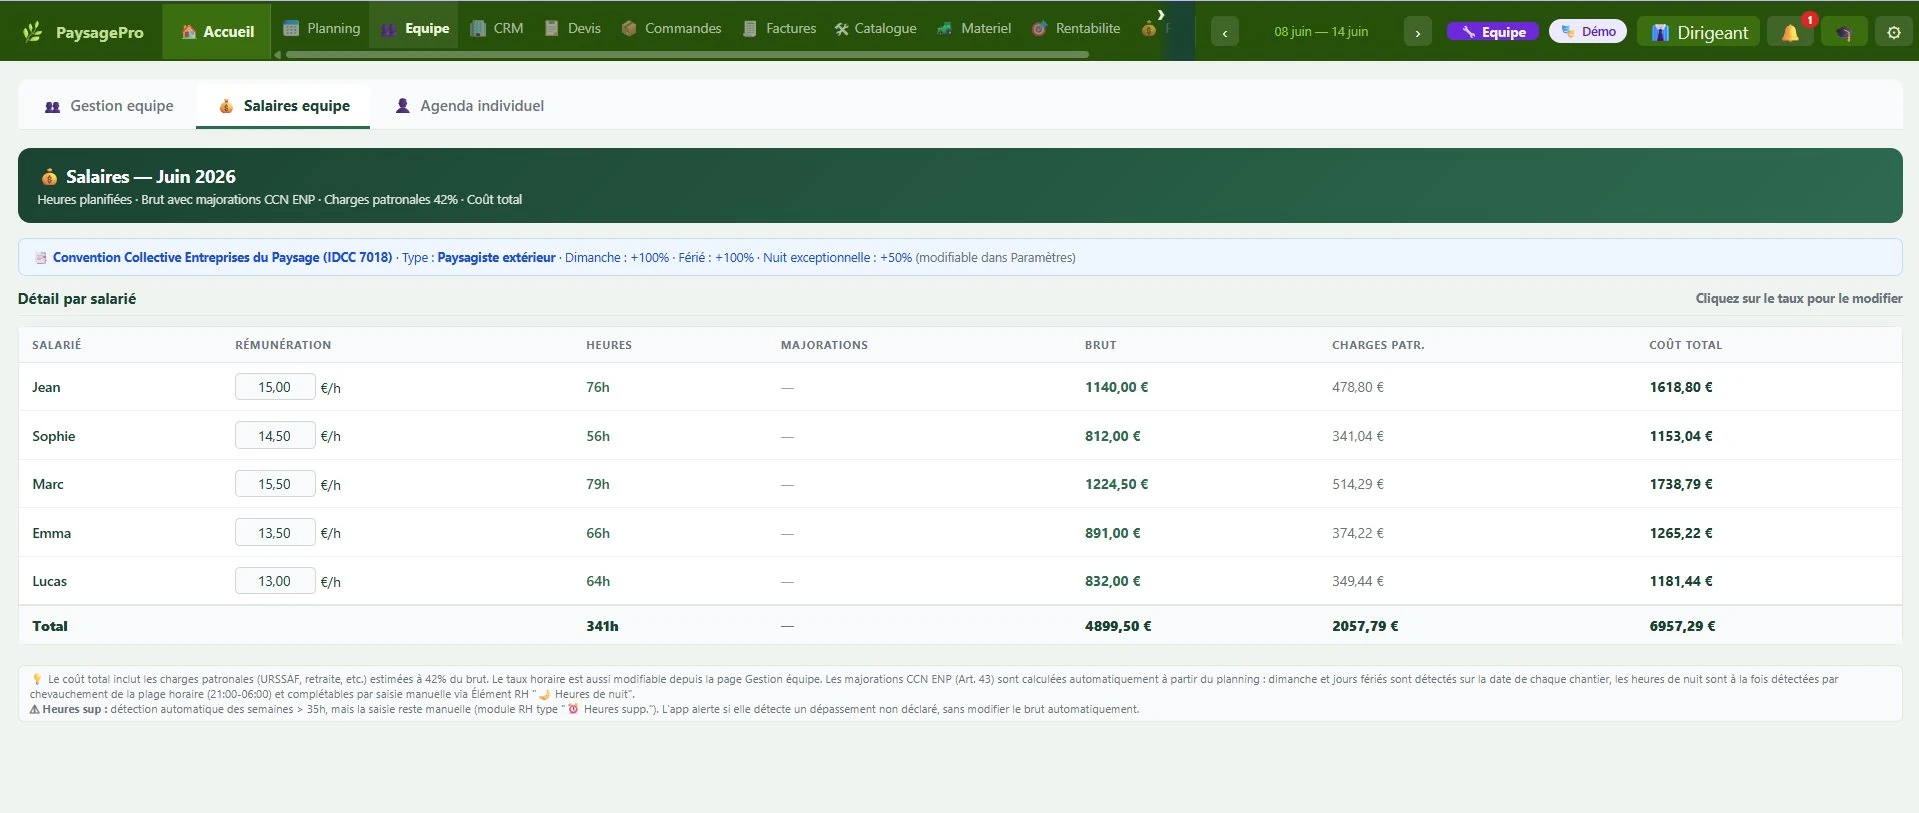Viewport: 1919px width, 813px height.
Task: Click Sophie's total cost 1153,04 €
Action: 1681,436
